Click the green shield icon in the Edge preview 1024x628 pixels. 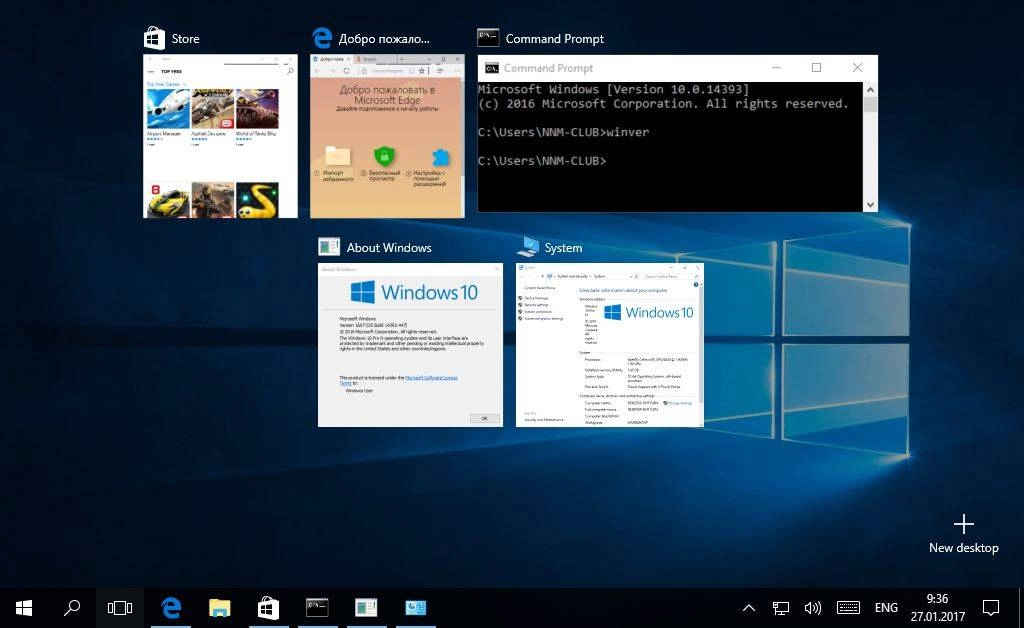click(x=384, y=157)
